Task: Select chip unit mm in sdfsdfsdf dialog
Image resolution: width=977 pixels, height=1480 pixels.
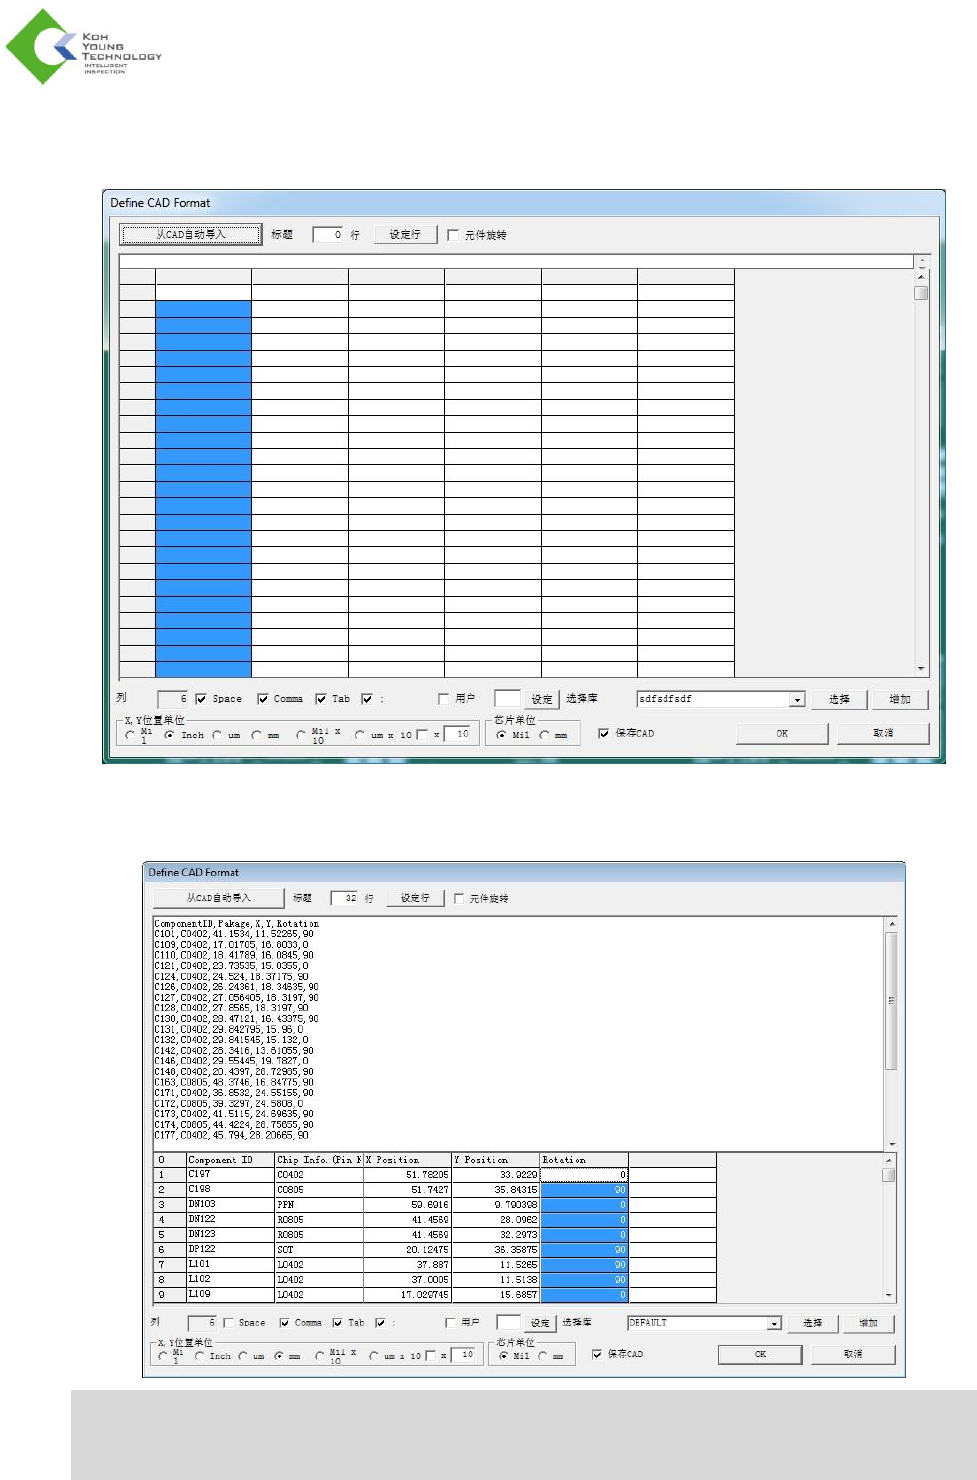Action: [545, 735]
